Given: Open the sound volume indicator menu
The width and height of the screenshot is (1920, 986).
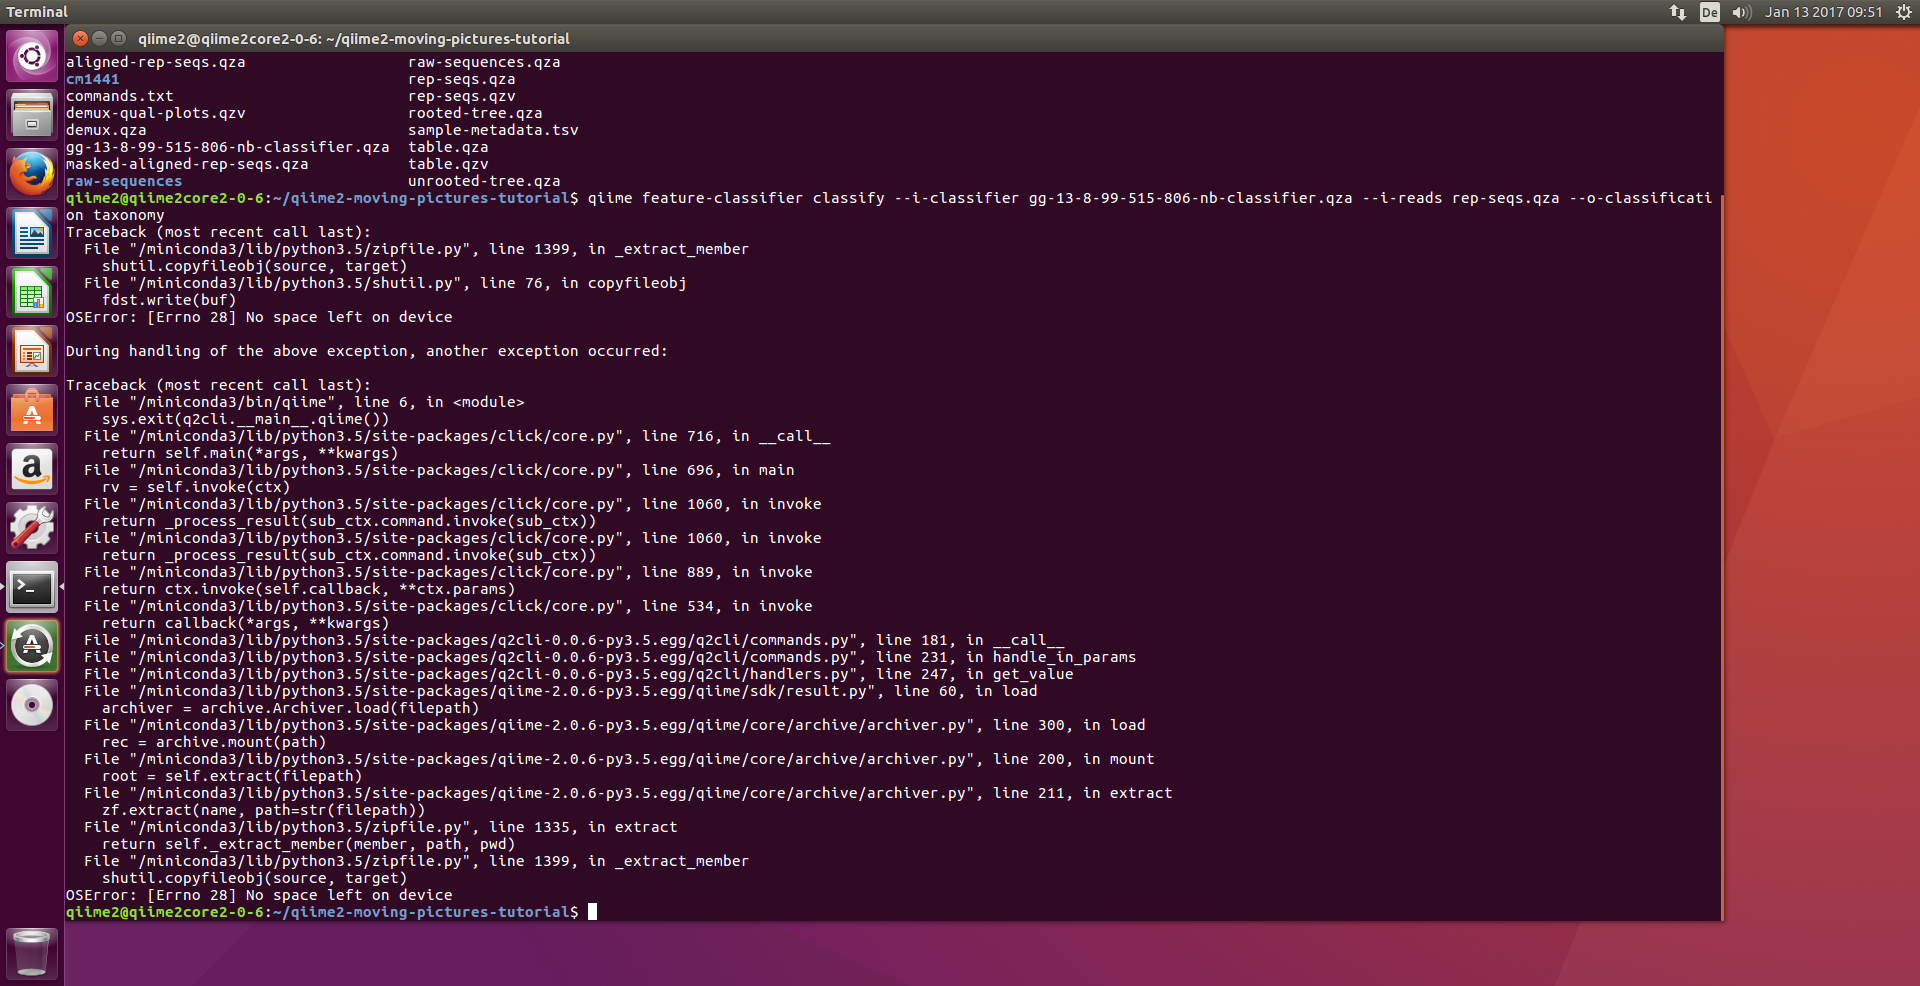Looking at the screenshot, I should click(1741, 12).
